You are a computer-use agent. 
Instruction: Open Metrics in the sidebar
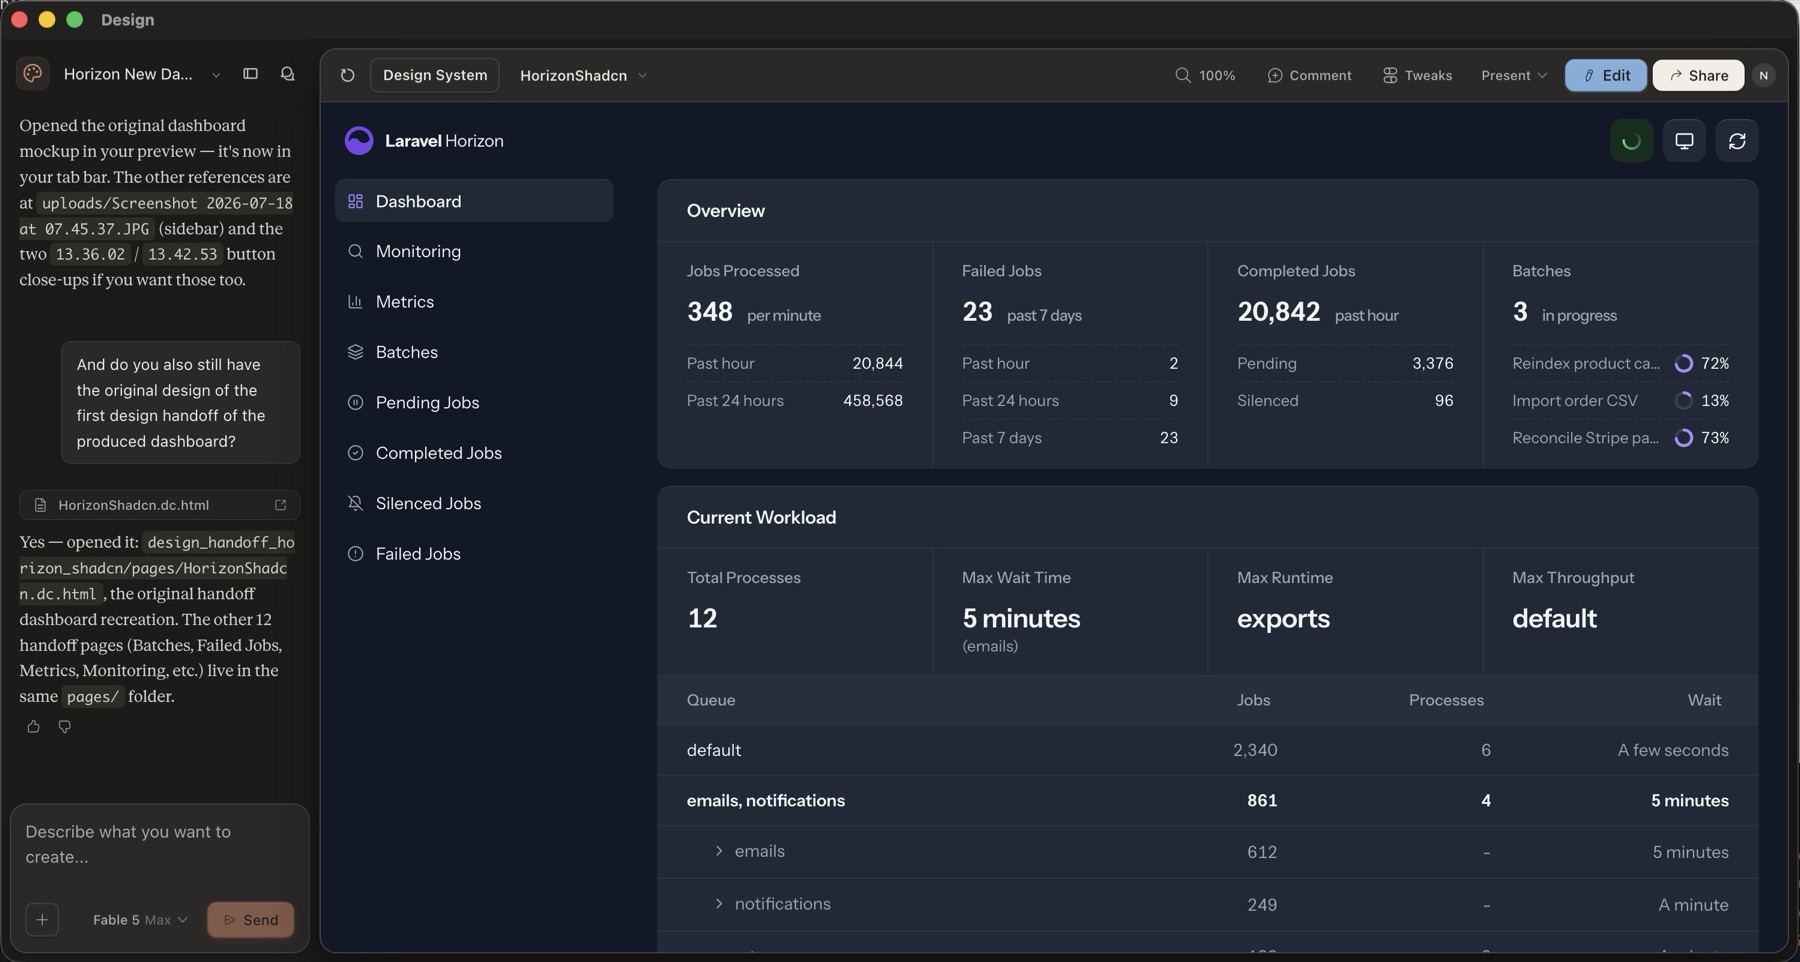(x=474, y=302)
